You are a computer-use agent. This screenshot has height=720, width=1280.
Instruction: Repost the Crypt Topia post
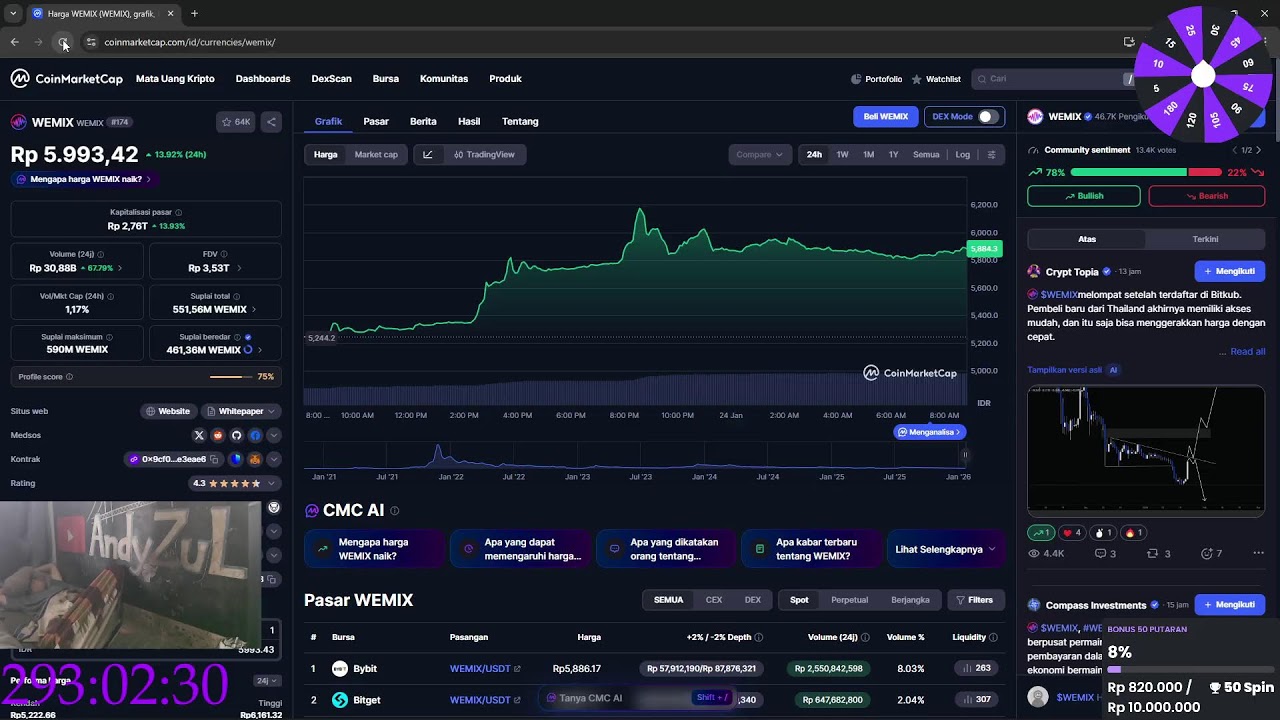[x=1158, y=553]
